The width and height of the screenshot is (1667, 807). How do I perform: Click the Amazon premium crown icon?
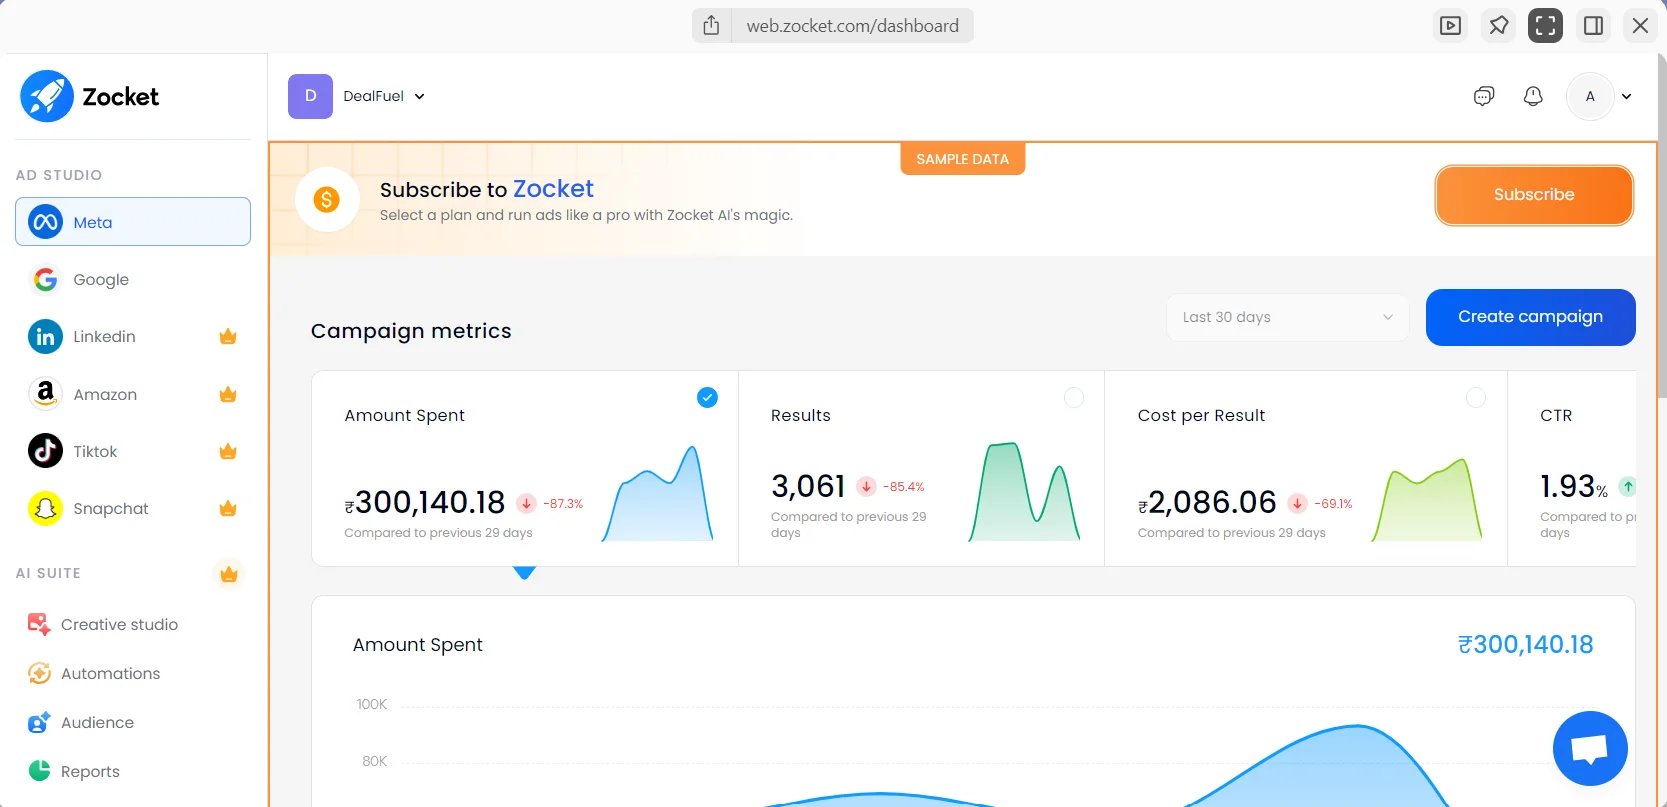click(x=228, y=394)
